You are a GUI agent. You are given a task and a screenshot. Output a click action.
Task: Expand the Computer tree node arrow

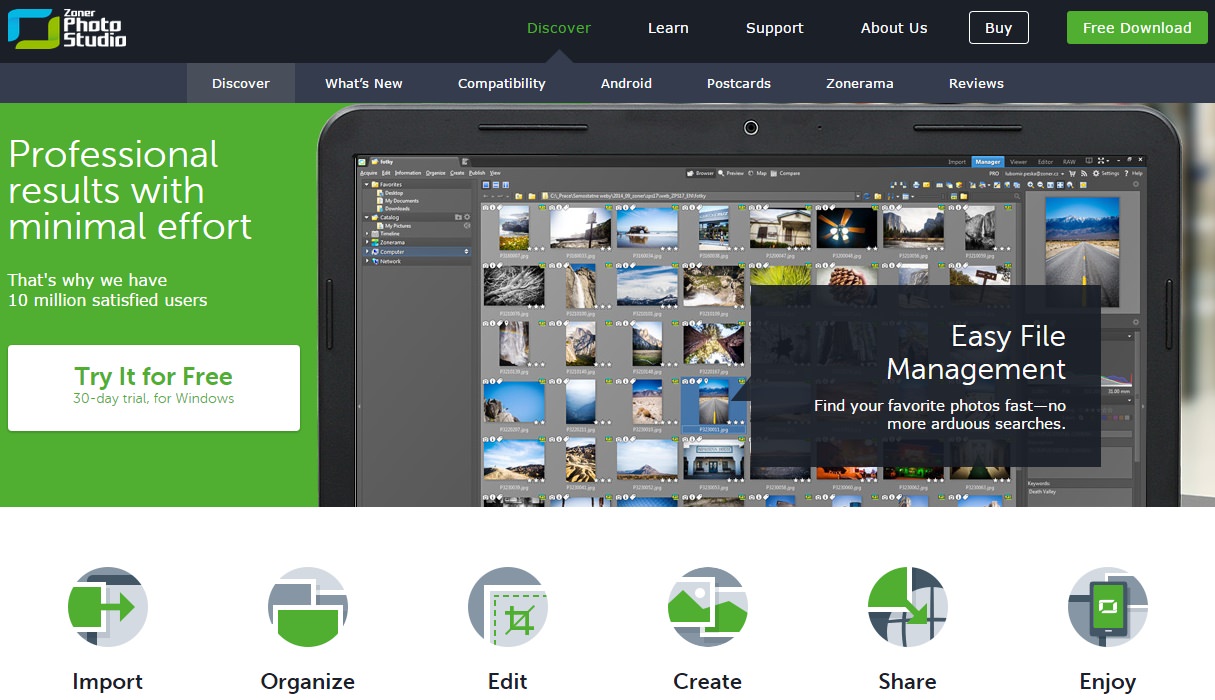367,252
